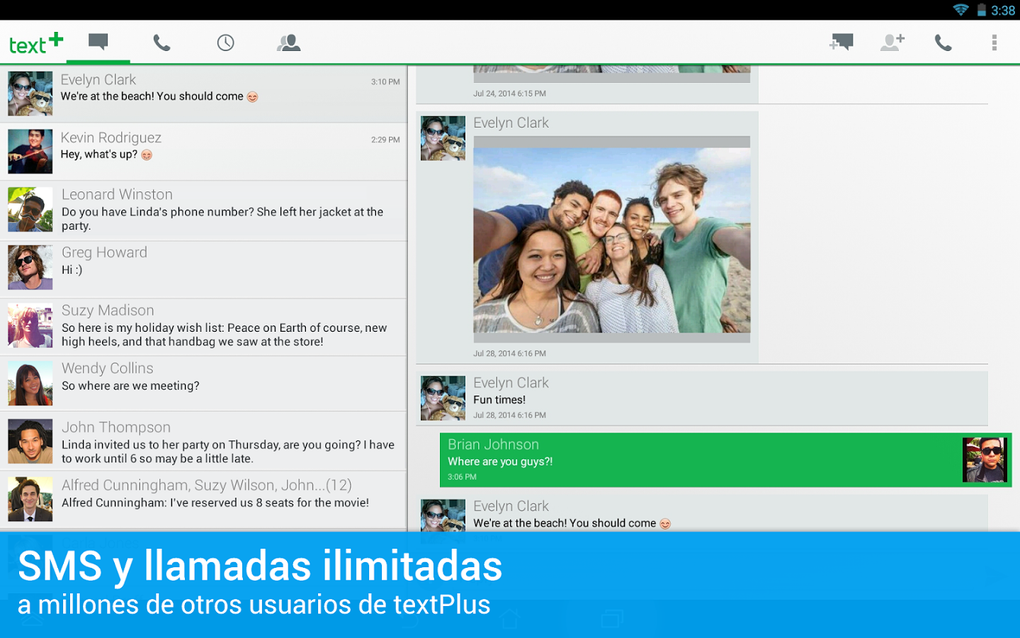The image size is (1020, 638).
Task: Click the Jul 28, 2014 6:16 PM photo timestamp
Action: 509,354
